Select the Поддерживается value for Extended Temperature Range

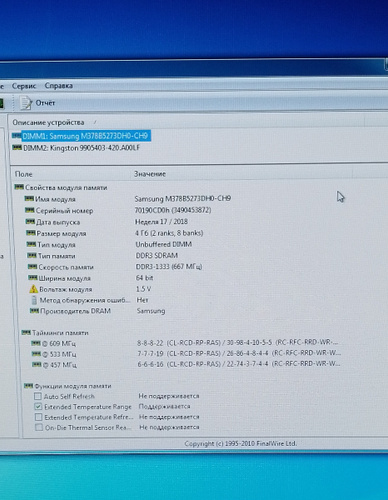click(164, 406)
